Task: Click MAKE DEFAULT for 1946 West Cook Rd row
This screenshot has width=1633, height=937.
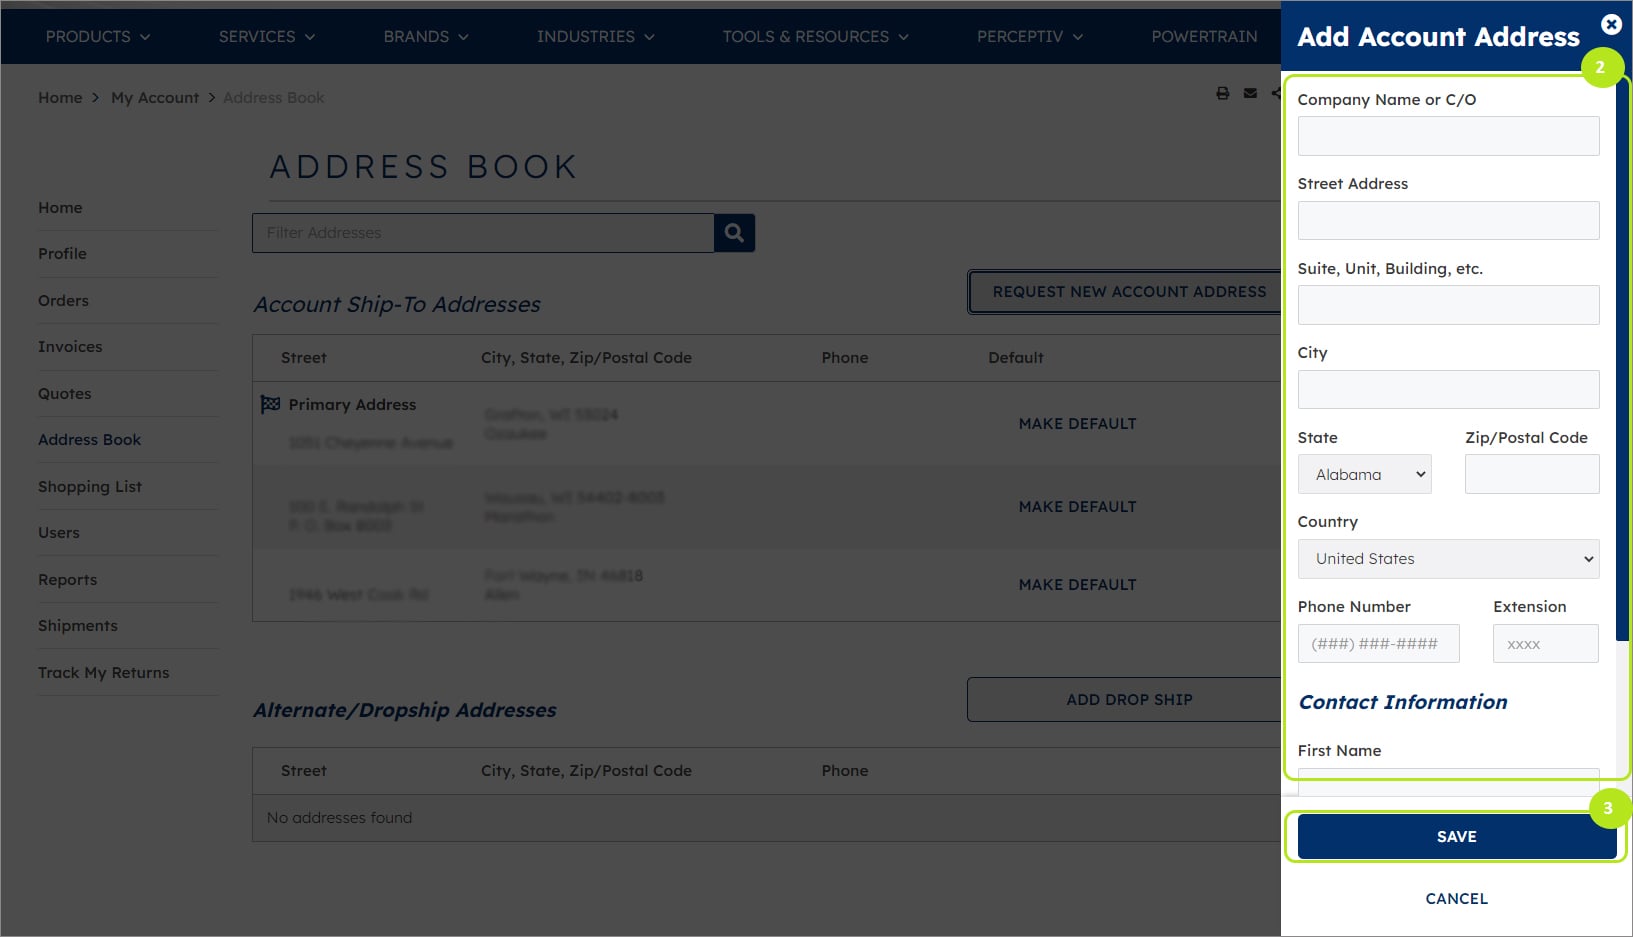Action: click(x=1077, y=585)
